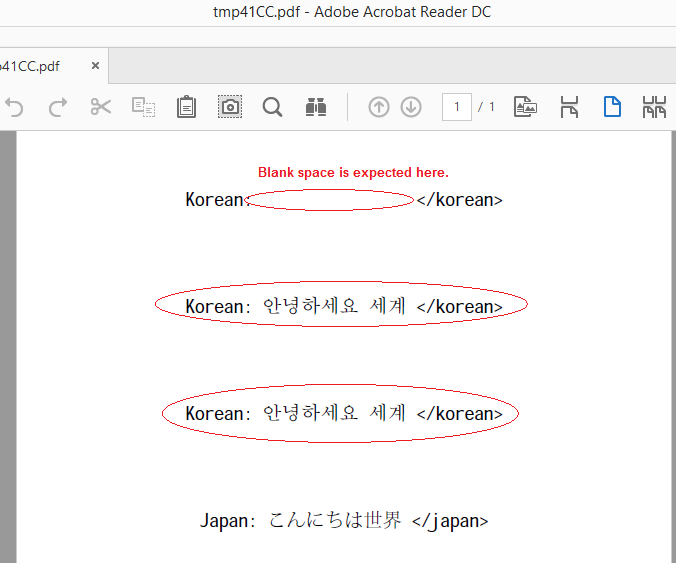This screenshot has height=563, width=678.
Task: Click the Redo arrow icon
Action: tap(58, 107)
